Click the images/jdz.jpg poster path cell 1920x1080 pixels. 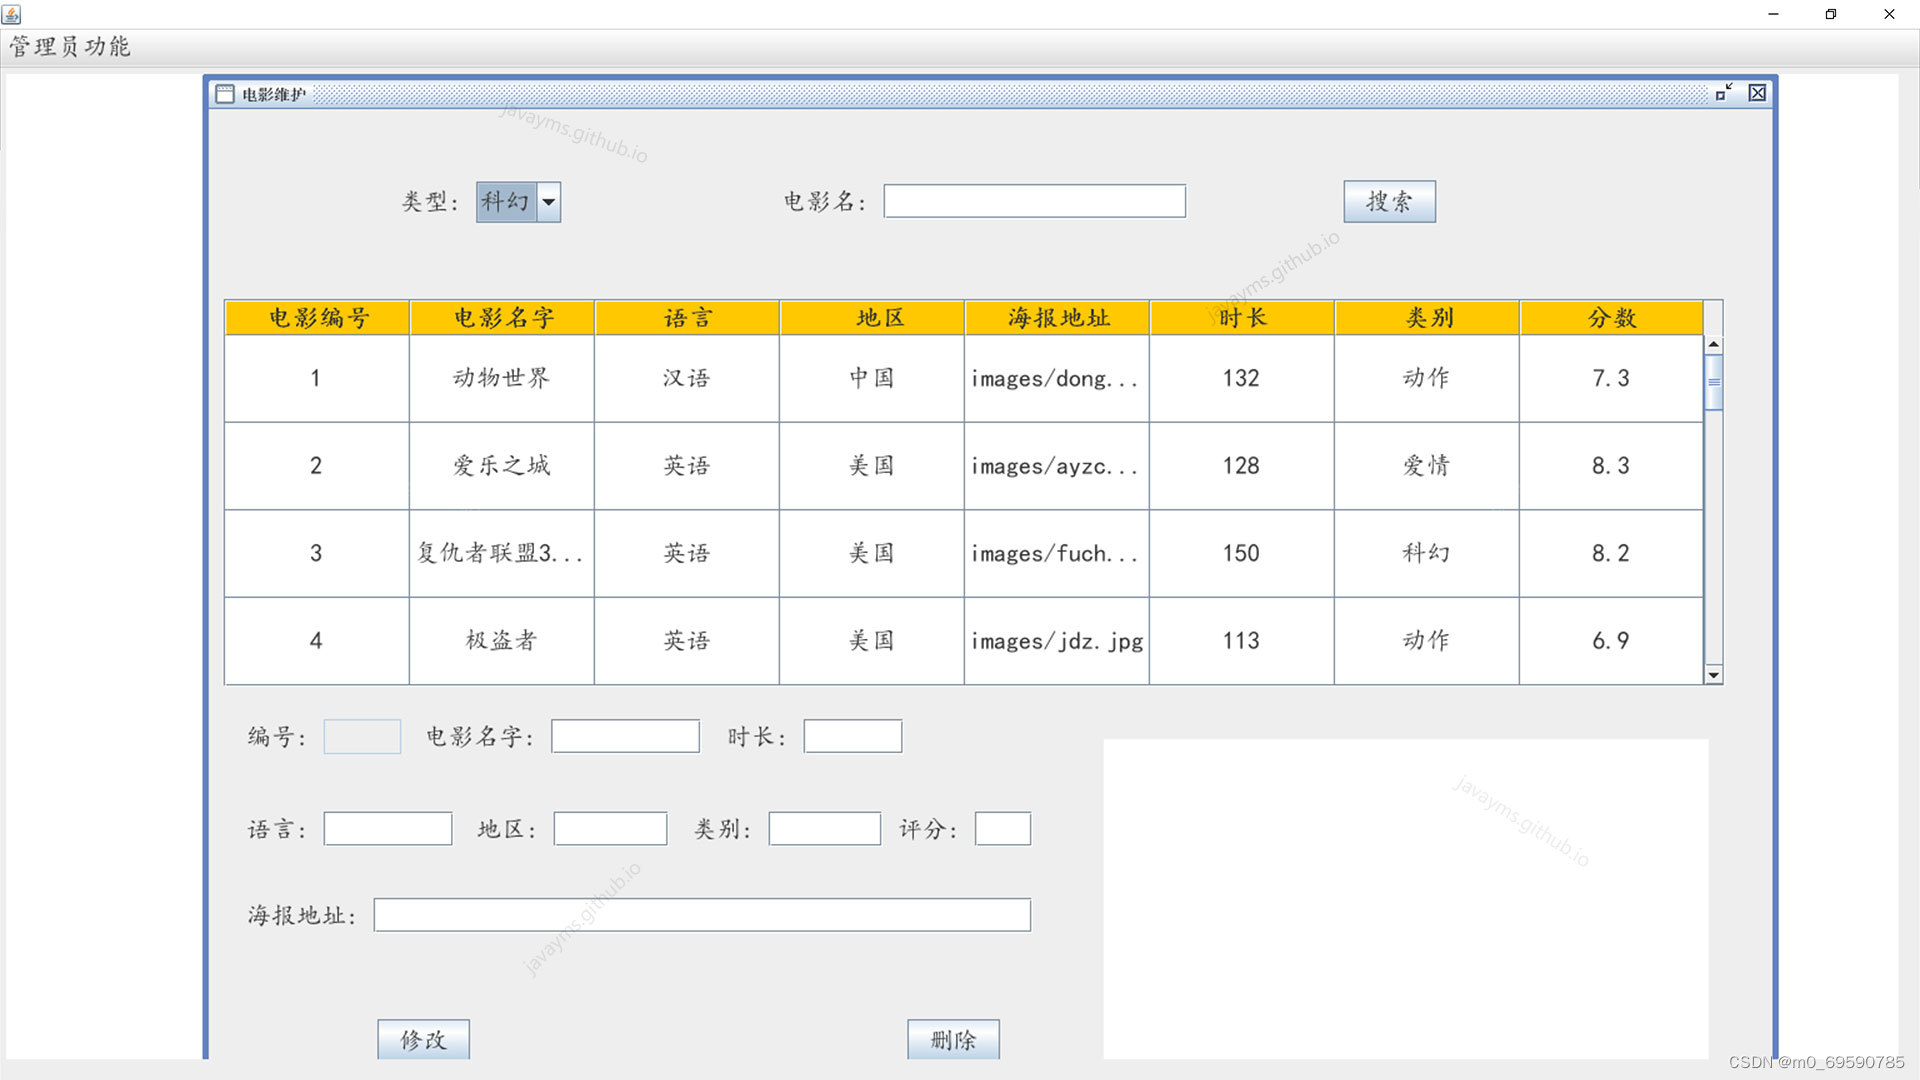point(1056,641)
